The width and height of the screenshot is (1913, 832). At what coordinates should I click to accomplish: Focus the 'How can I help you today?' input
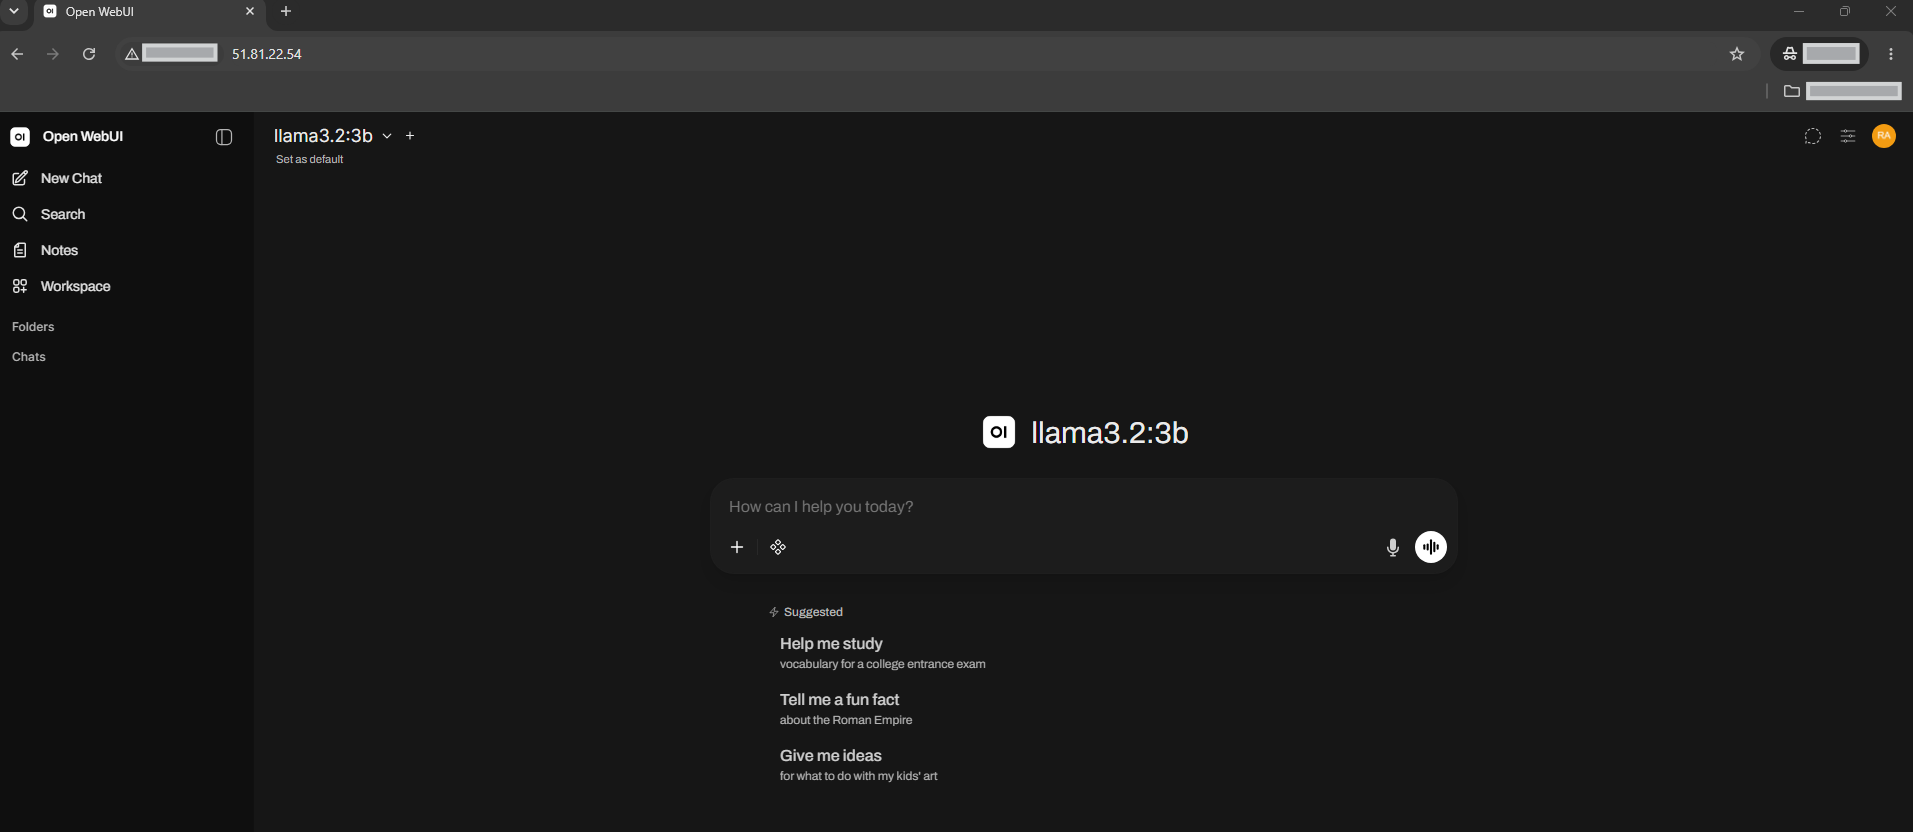pos(1084,507)
